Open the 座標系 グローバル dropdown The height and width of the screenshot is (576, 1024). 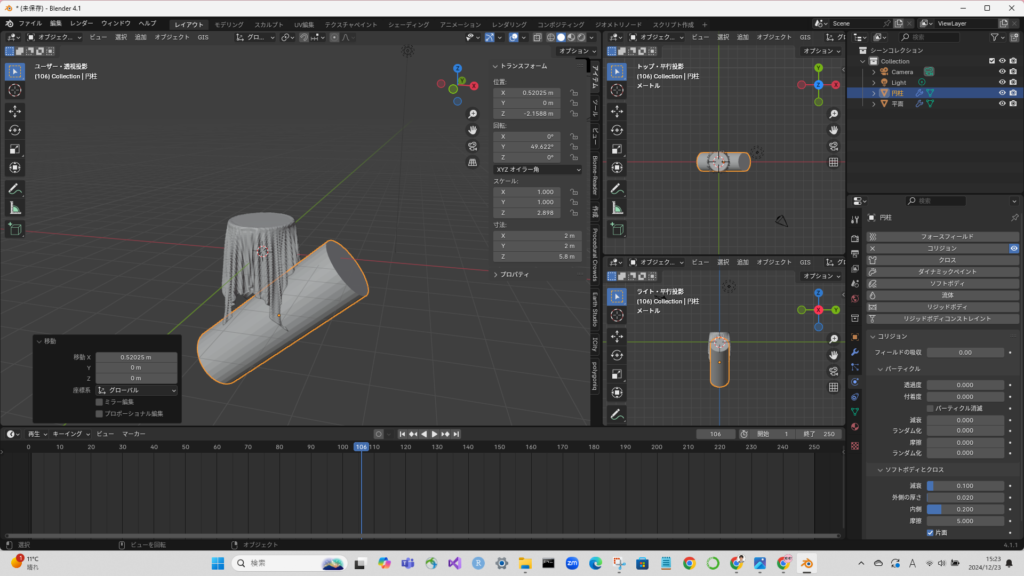(x=137, y=390)
